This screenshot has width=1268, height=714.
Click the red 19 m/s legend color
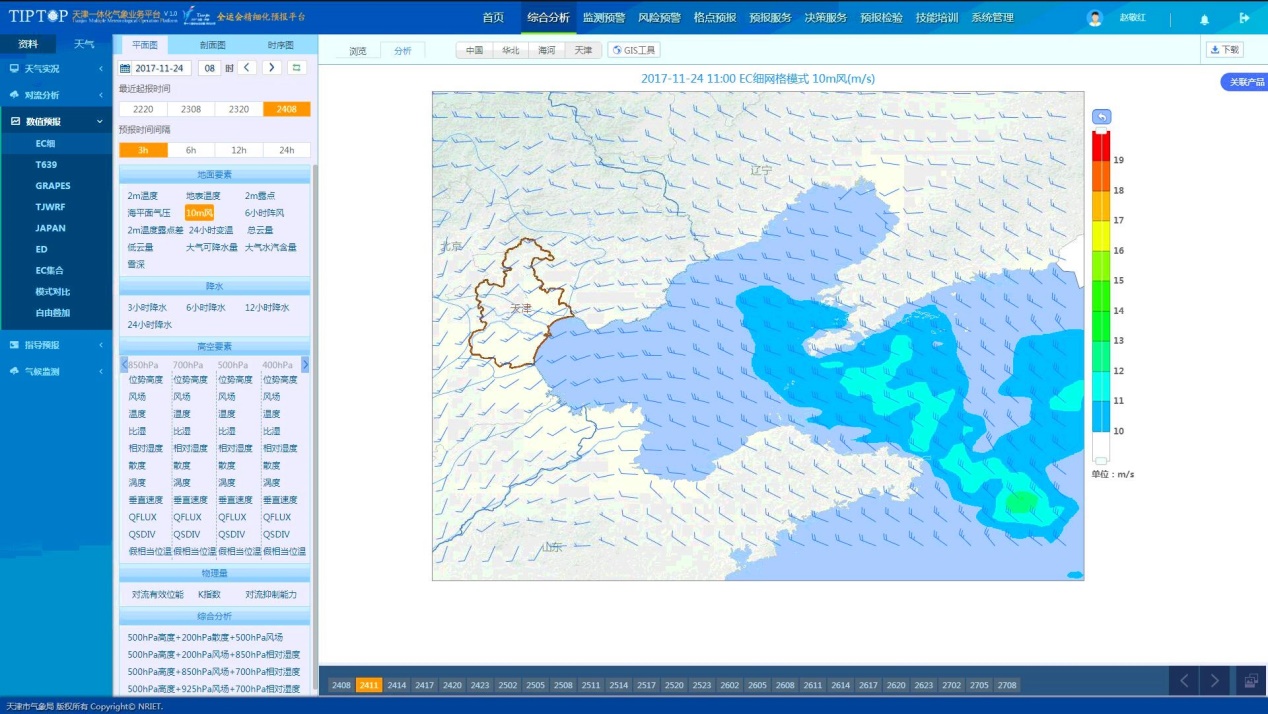click(1100, 147)
